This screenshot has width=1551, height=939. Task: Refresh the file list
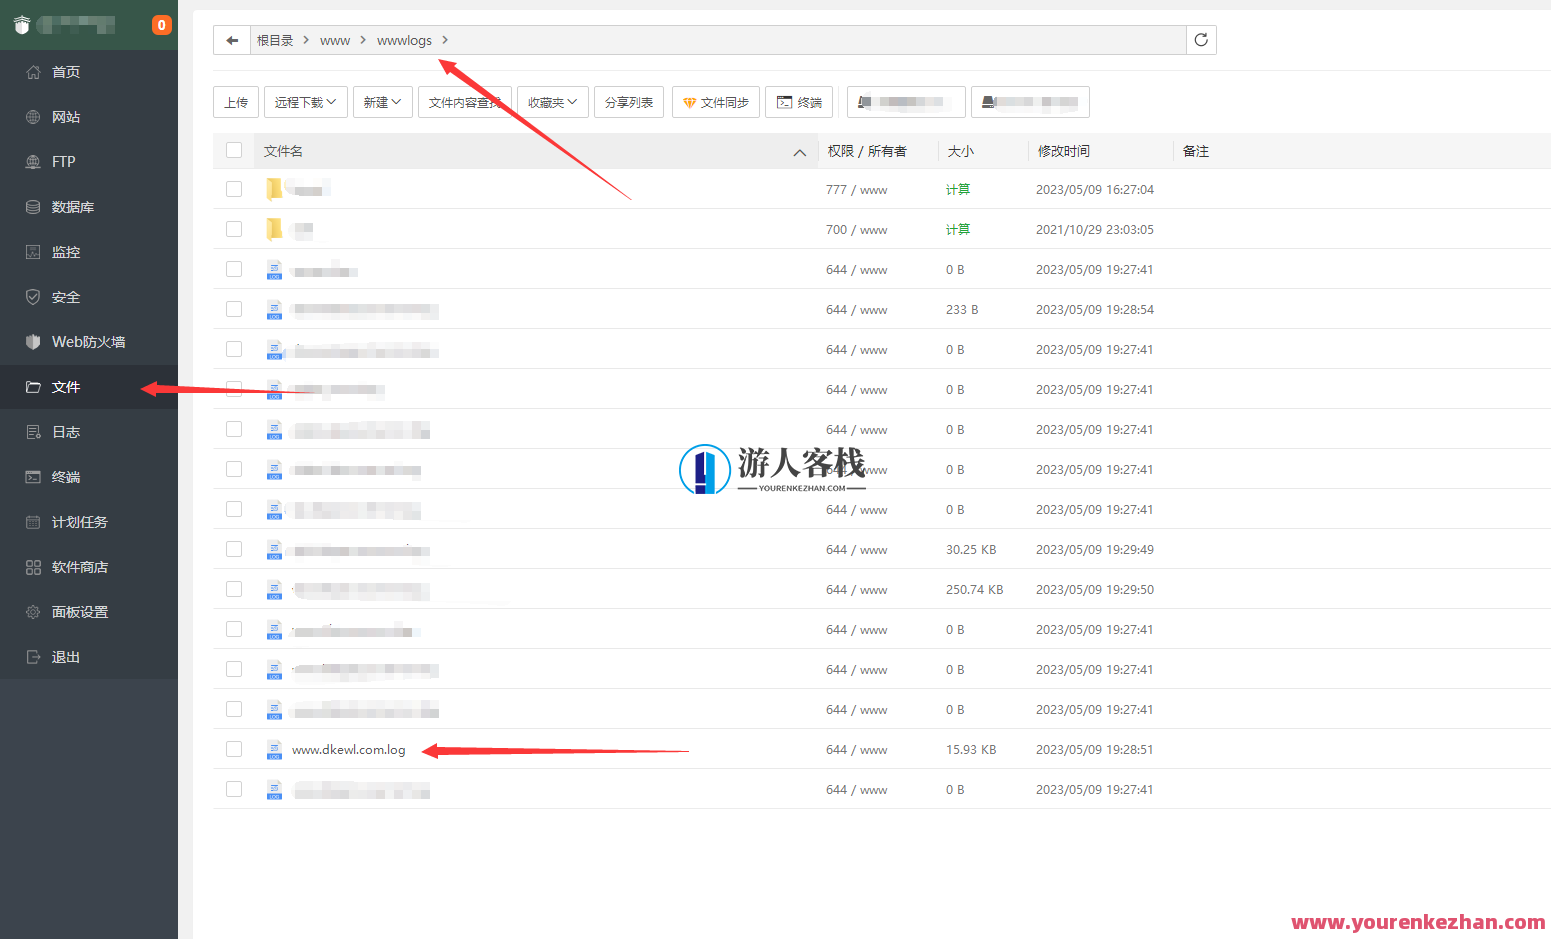(x=1200, y=40)
